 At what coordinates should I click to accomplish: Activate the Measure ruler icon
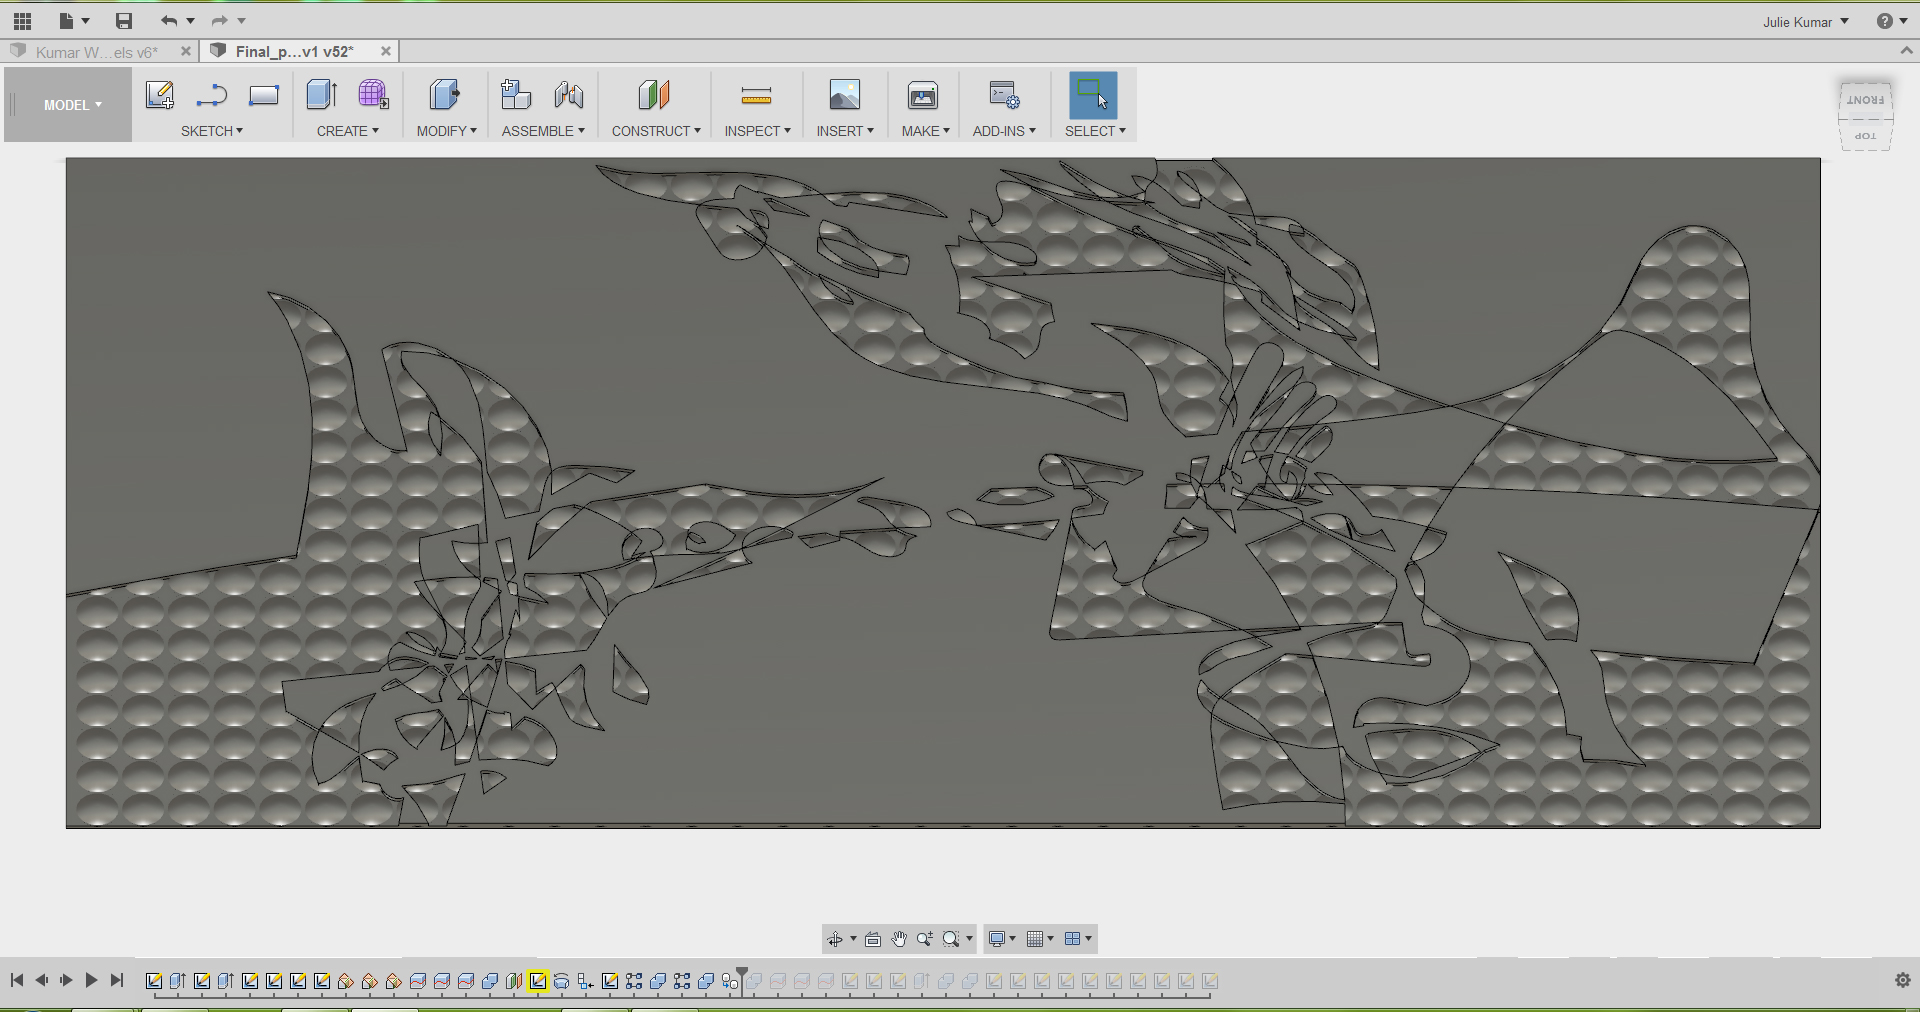pos(756,96)
